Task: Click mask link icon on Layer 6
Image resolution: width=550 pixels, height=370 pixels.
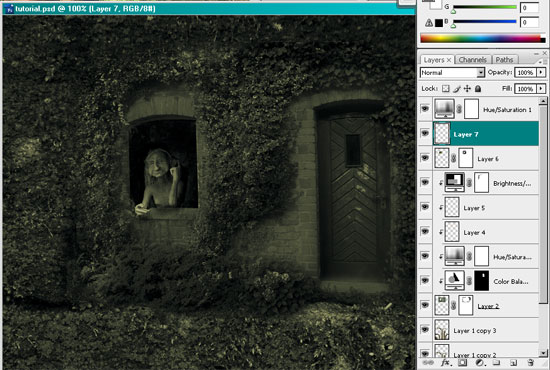Action: pos(454,159)
